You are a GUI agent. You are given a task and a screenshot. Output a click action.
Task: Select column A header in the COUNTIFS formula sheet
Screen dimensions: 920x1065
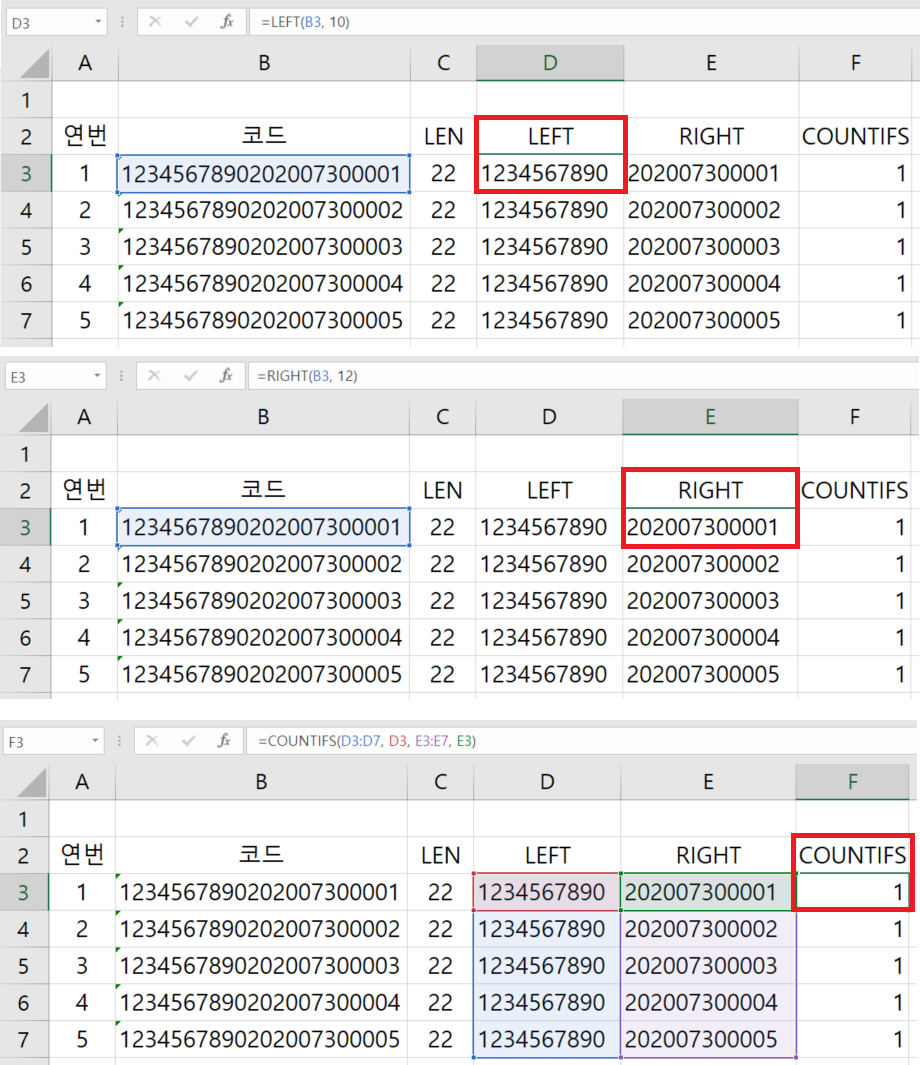tap(82, 782)
